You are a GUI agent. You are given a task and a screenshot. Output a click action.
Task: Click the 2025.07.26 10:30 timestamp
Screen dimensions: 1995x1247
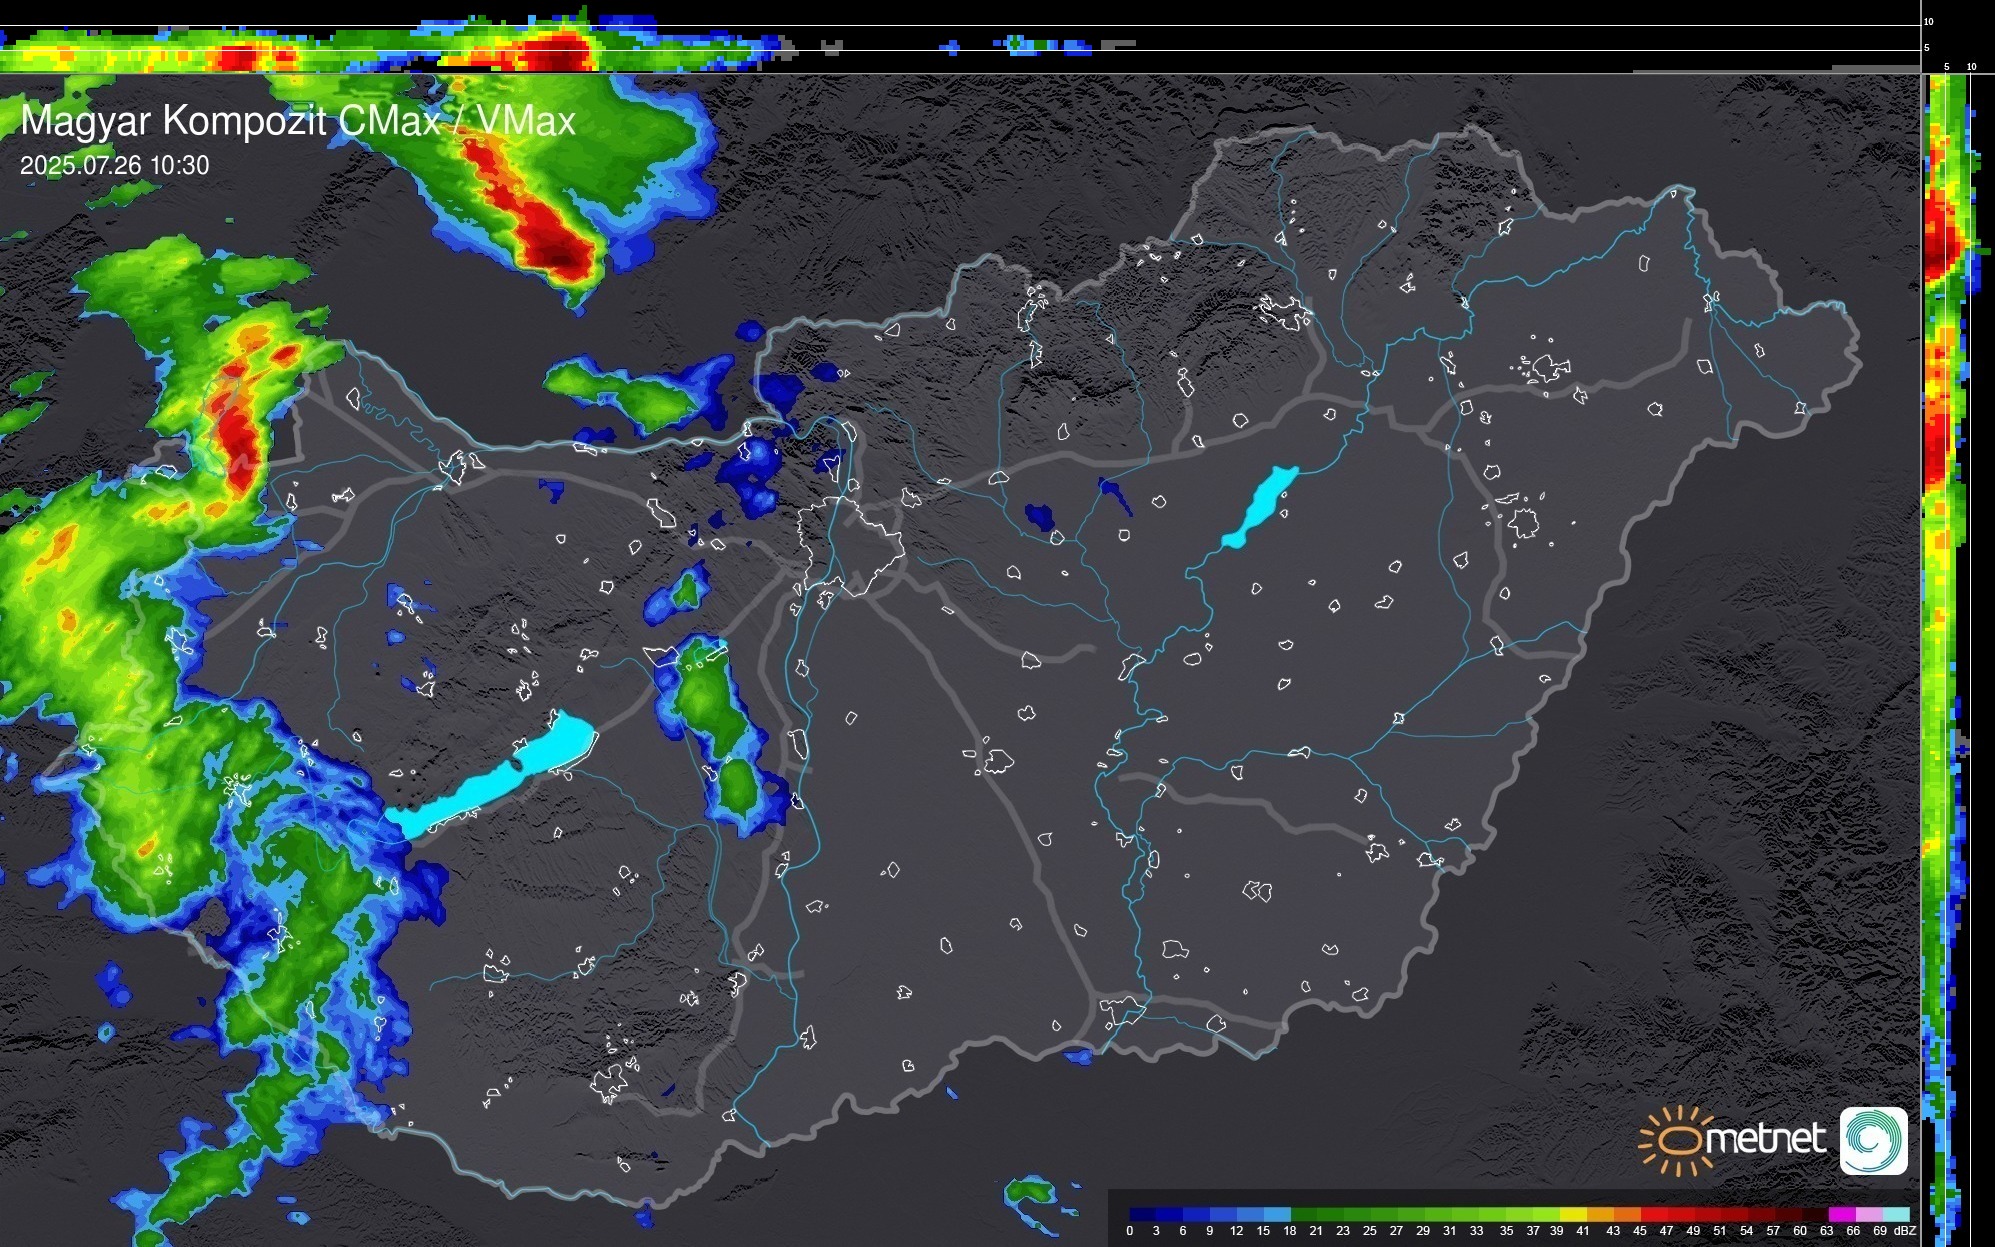point(115,166)
